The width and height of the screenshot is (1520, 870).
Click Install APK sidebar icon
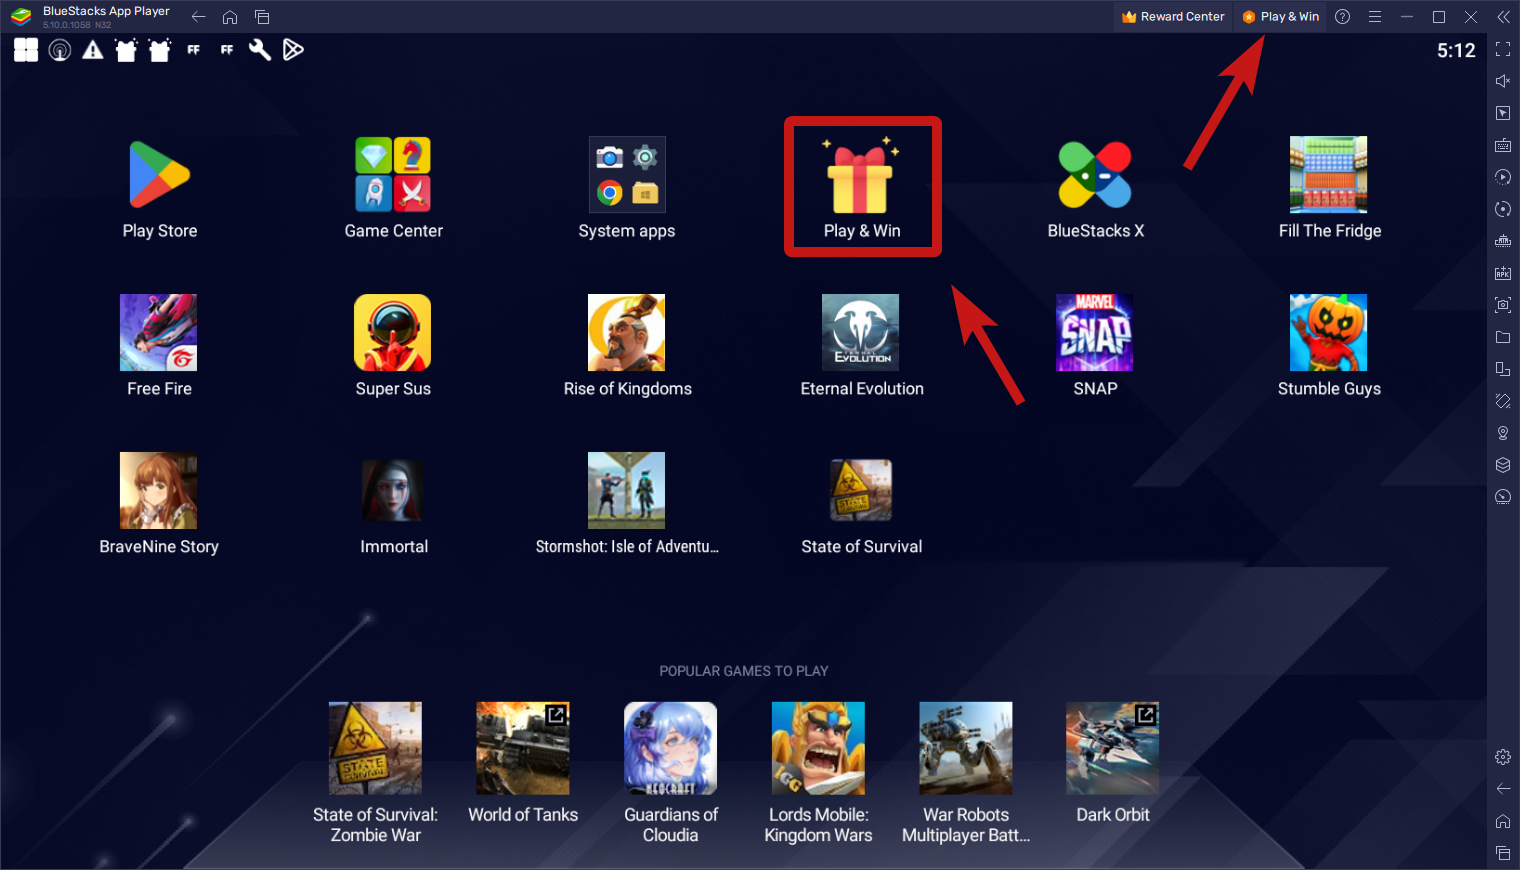(1503, 273)
